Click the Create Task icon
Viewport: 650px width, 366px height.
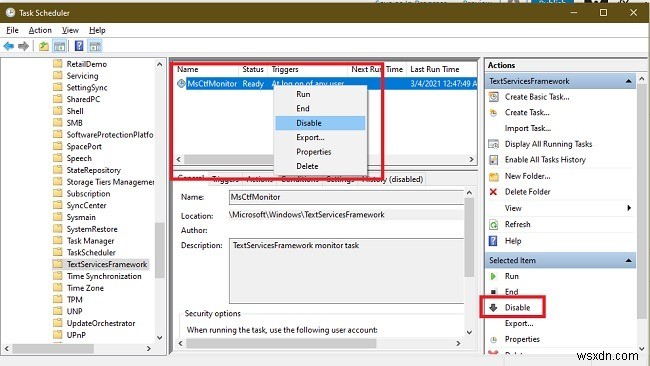point(493,113)
